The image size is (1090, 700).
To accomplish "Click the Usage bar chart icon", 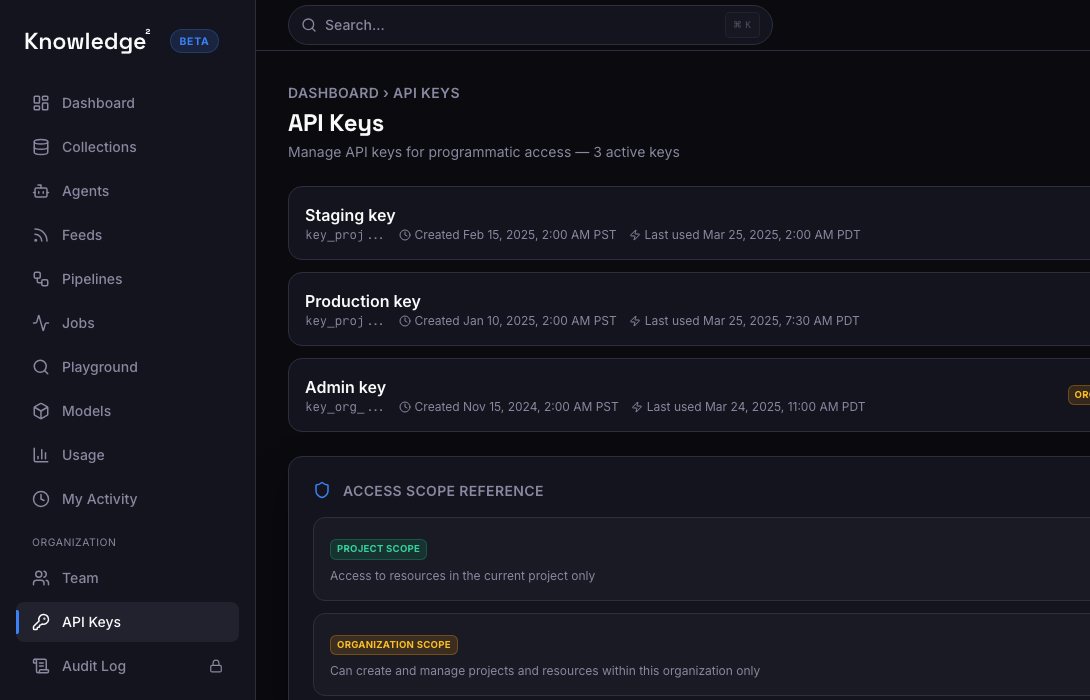I will pos(40,455).
